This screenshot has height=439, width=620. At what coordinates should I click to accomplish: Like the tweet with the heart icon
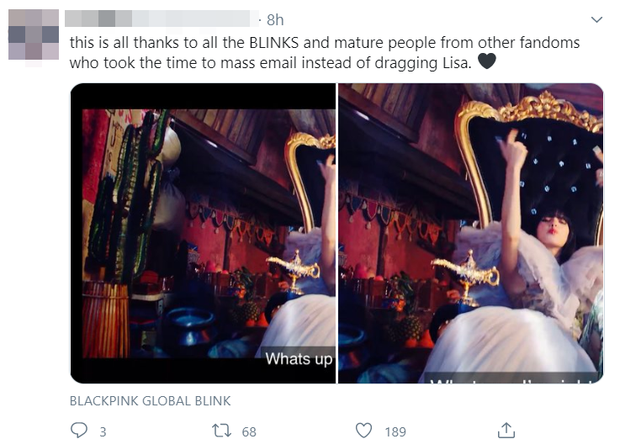[364, 430]
